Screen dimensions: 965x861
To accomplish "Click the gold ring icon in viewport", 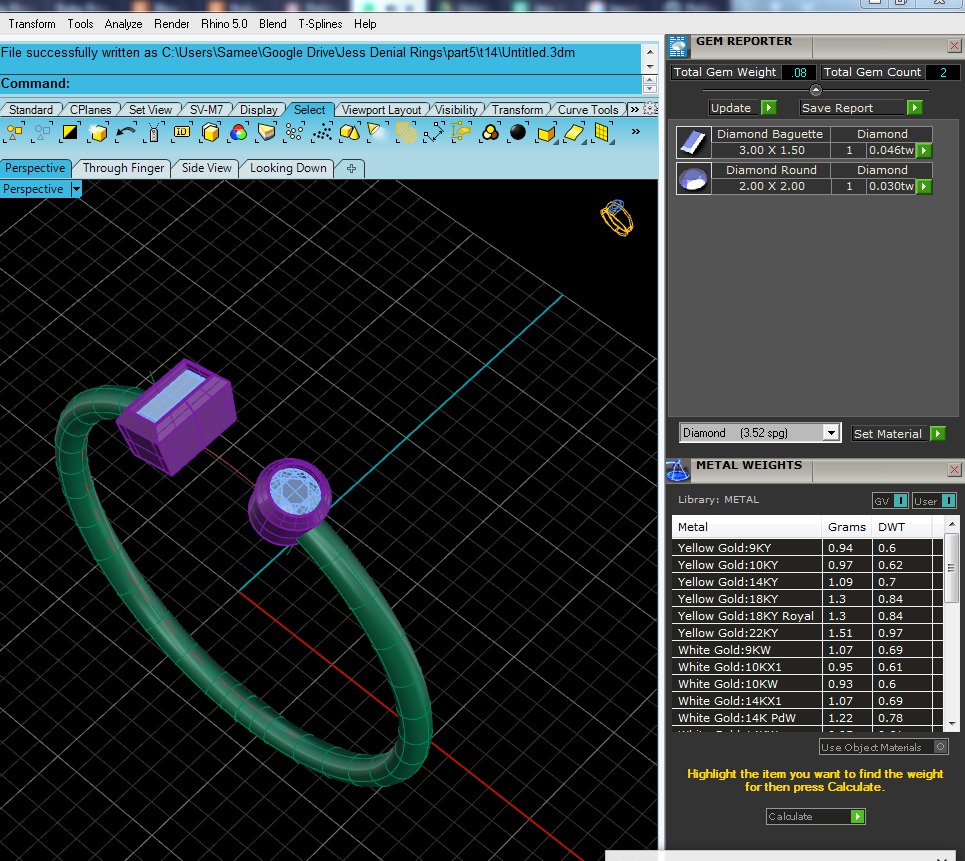I will click(617, 218).
